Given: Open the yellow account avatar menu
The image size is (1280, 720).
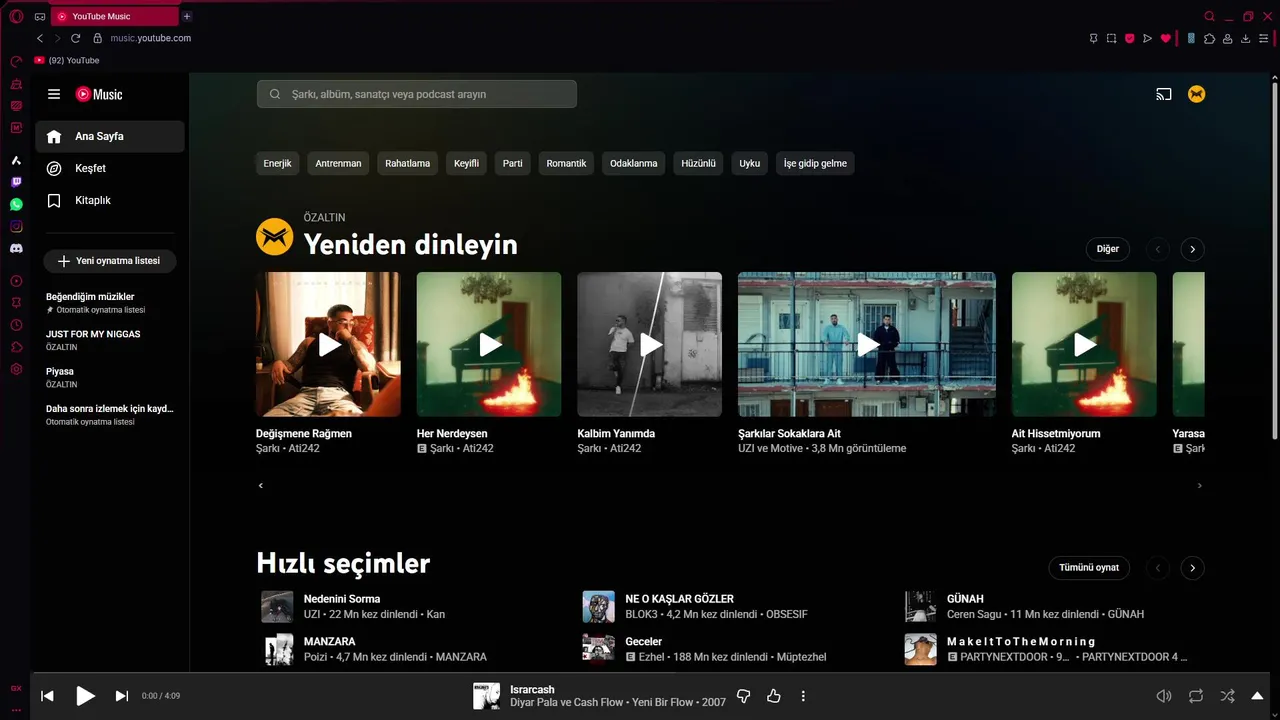Looking at the screenshot, I should 1196,94.
